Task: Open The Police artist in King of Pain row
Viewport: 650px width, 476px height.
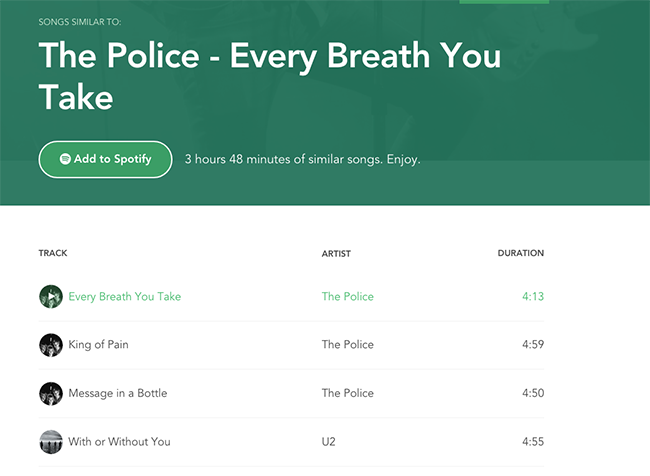Action: [x=348, y=345]
